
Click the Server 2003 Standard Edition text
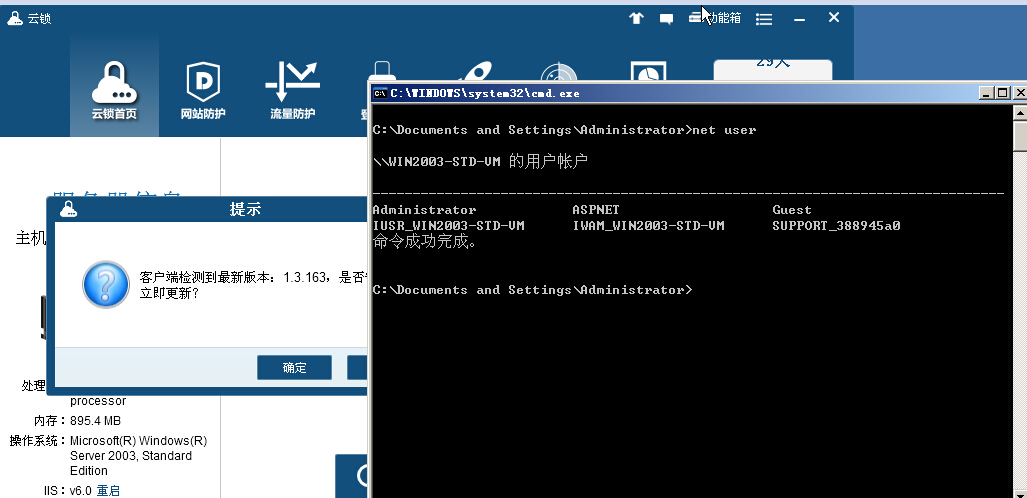tap(131, 463)
